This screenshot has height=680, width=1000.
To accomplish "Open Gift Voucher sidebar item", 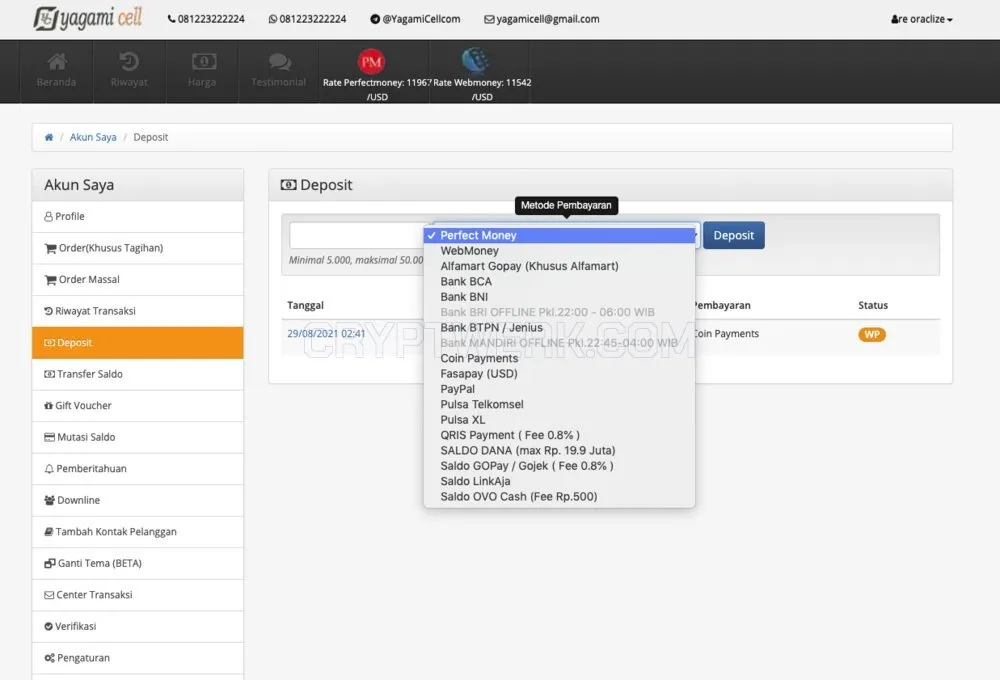I will point(138,406).
